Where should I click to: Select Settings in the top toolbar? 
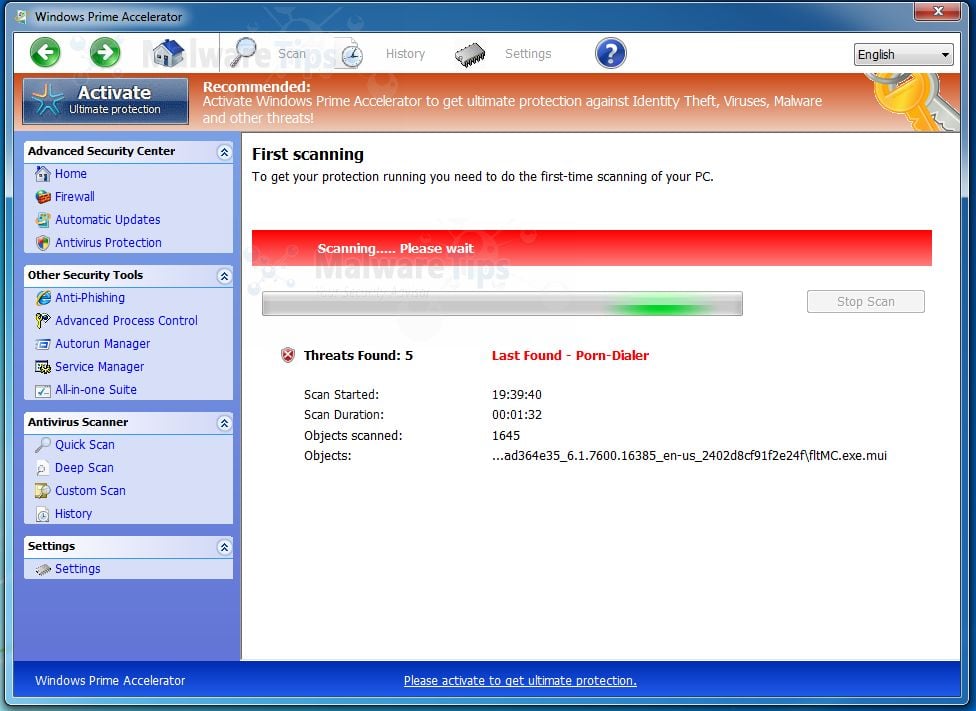tap(528, 54)
